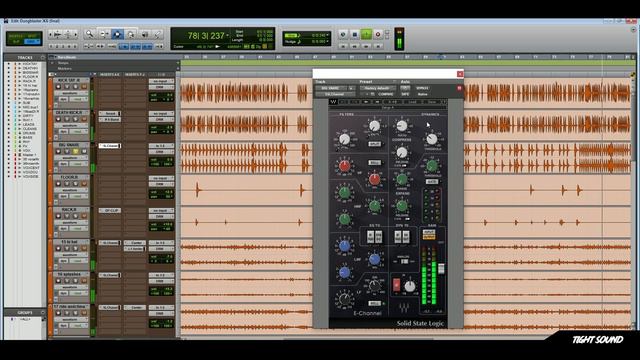This screenshot has width=640, height=360.
Task: Select LEADS in the Tracks list
Action: [29, 124]
